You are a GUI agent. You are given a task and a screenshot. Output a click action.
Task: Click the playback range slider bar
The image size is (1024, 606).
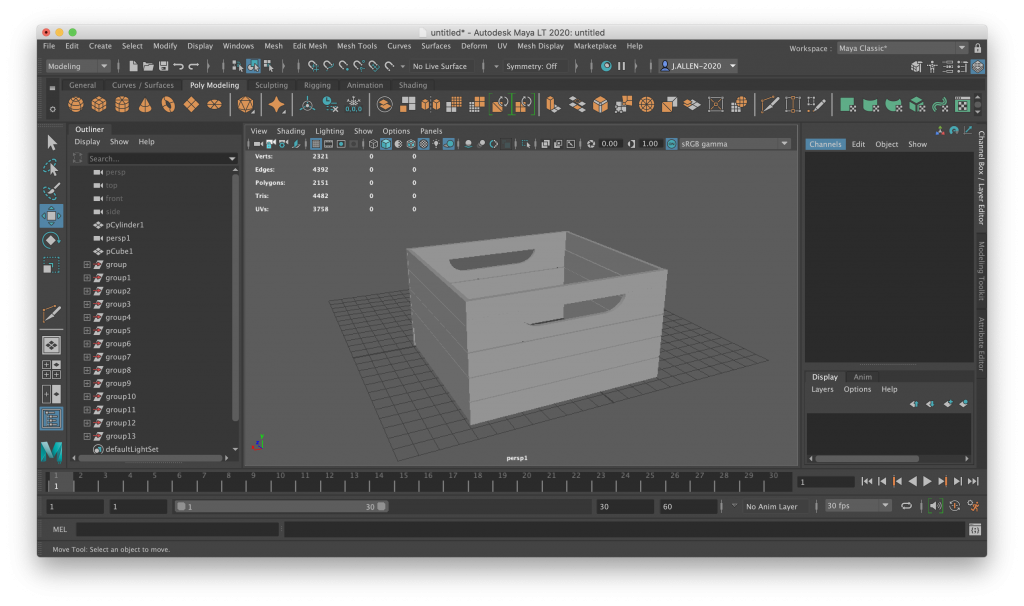coord(280,507)
